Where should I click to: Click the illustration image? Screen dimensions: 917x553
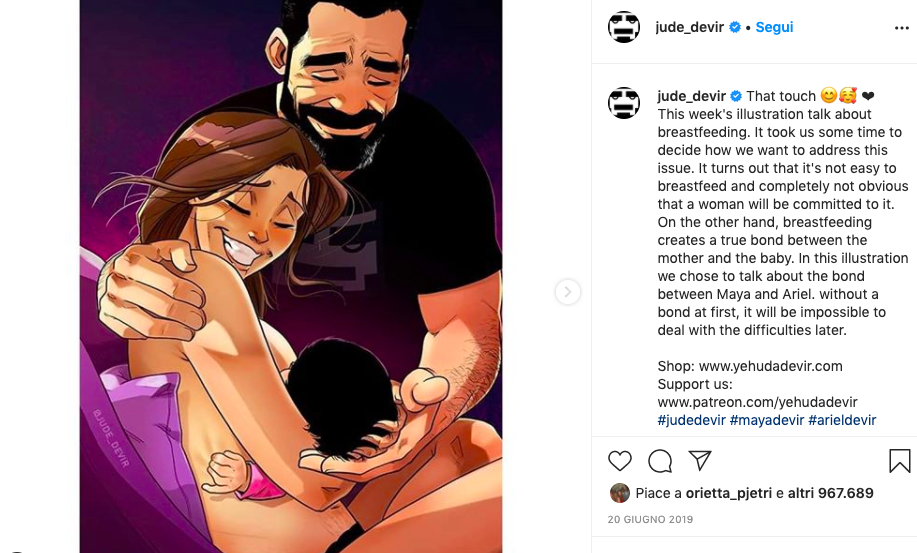click(x=290, y=276)
